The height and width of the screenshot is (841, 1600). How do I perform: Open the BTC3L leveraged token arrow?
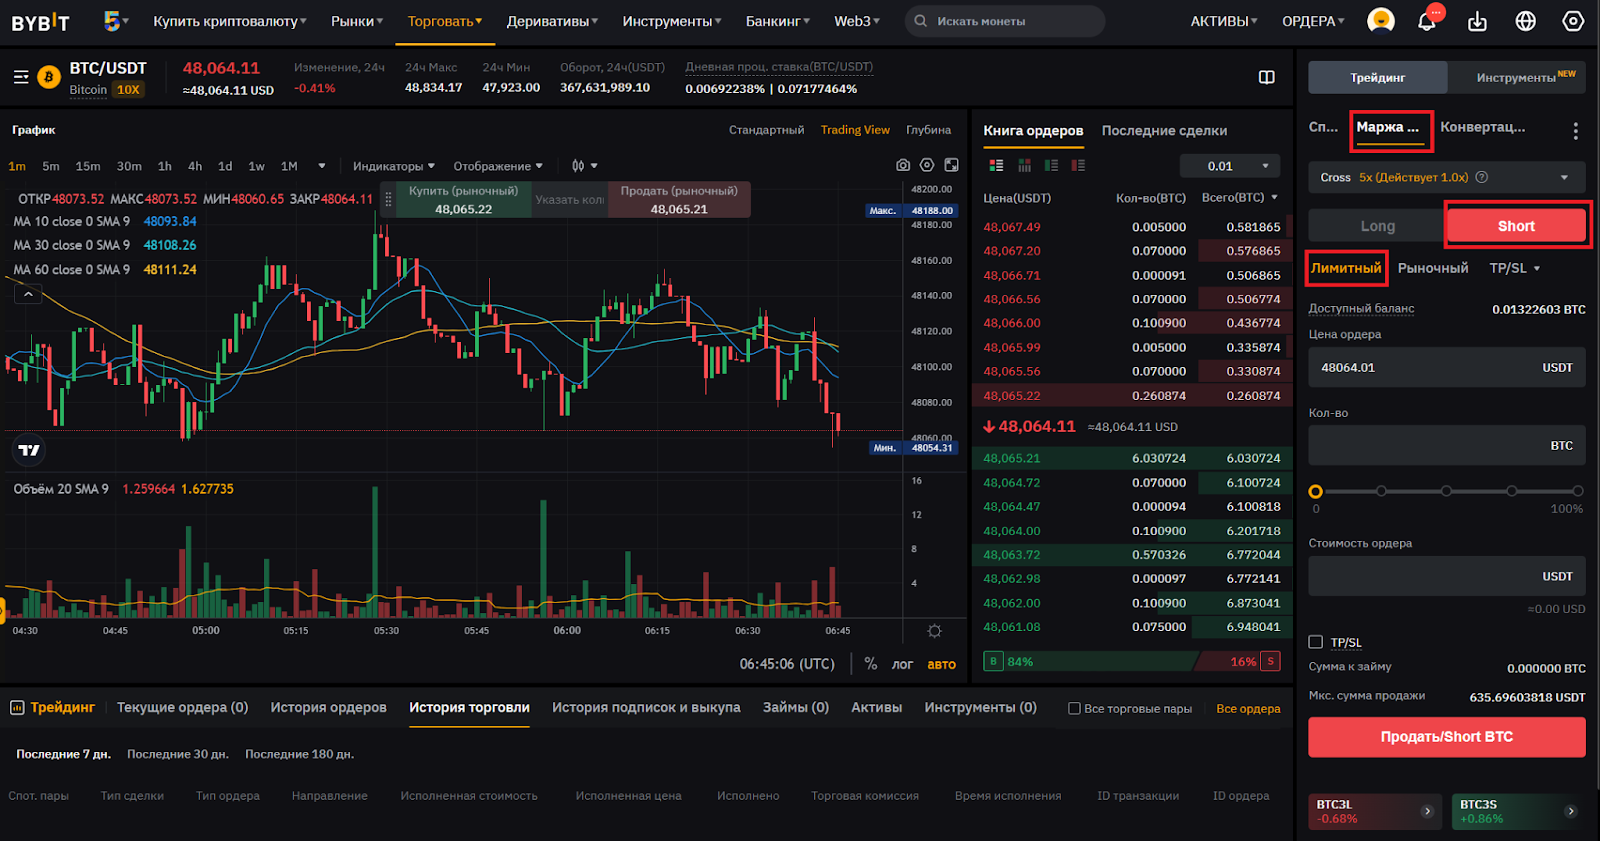coord(1427,811)
